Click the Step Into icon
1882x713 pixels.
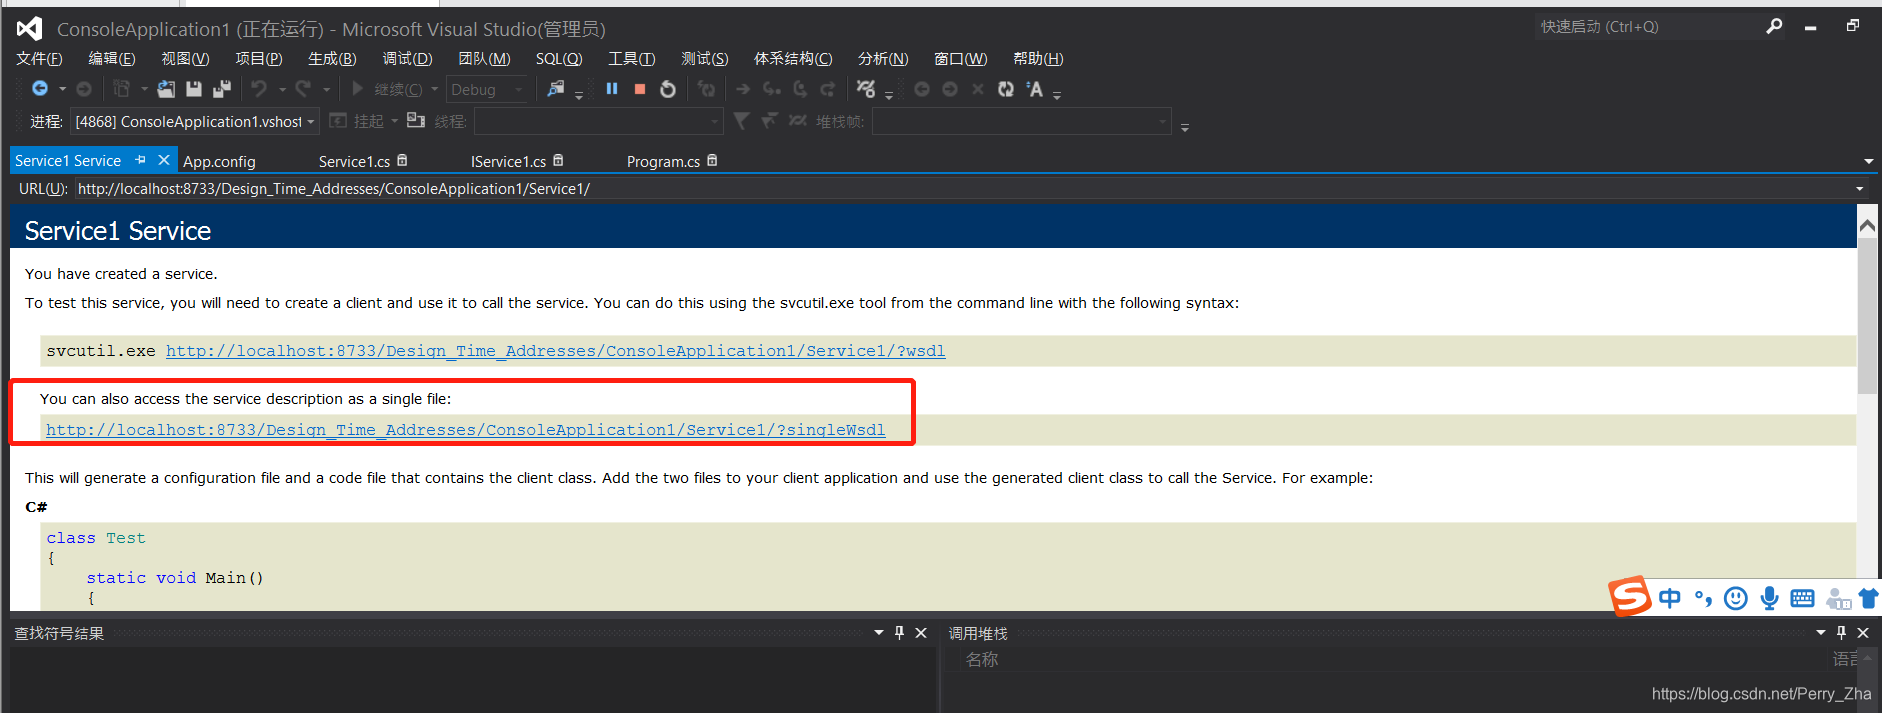point(772,89)
